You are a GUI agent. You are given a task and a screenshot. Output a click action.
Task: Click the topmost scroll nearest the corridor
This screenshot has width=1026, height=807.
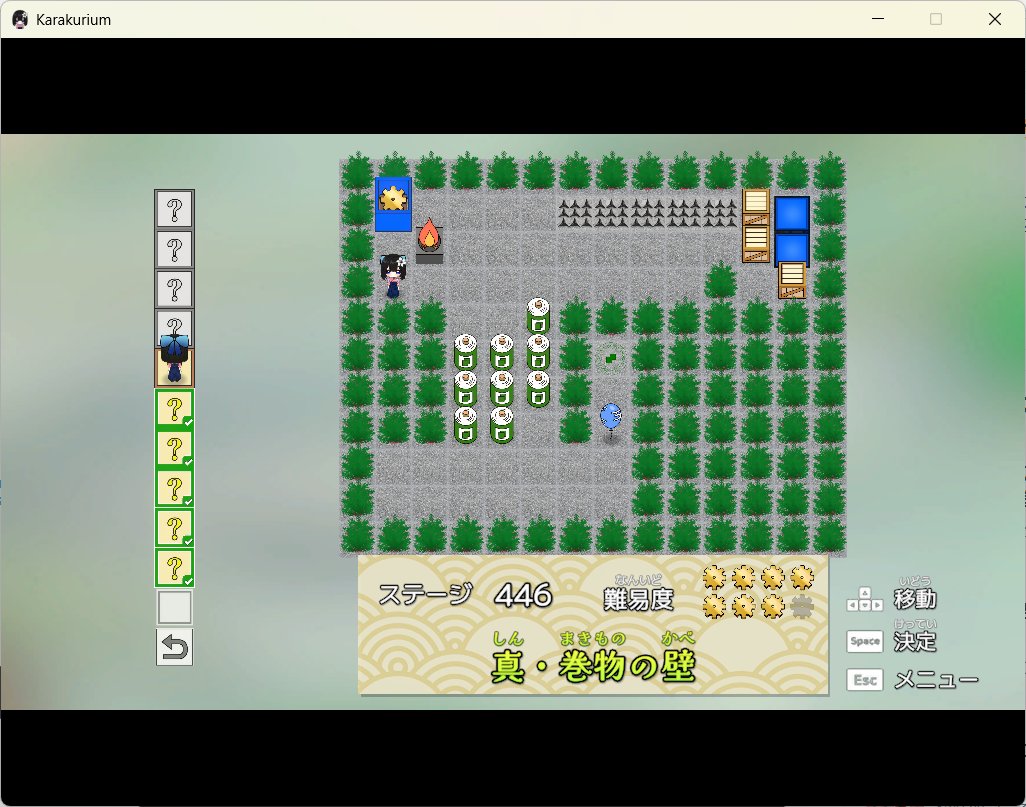[538, 315]
